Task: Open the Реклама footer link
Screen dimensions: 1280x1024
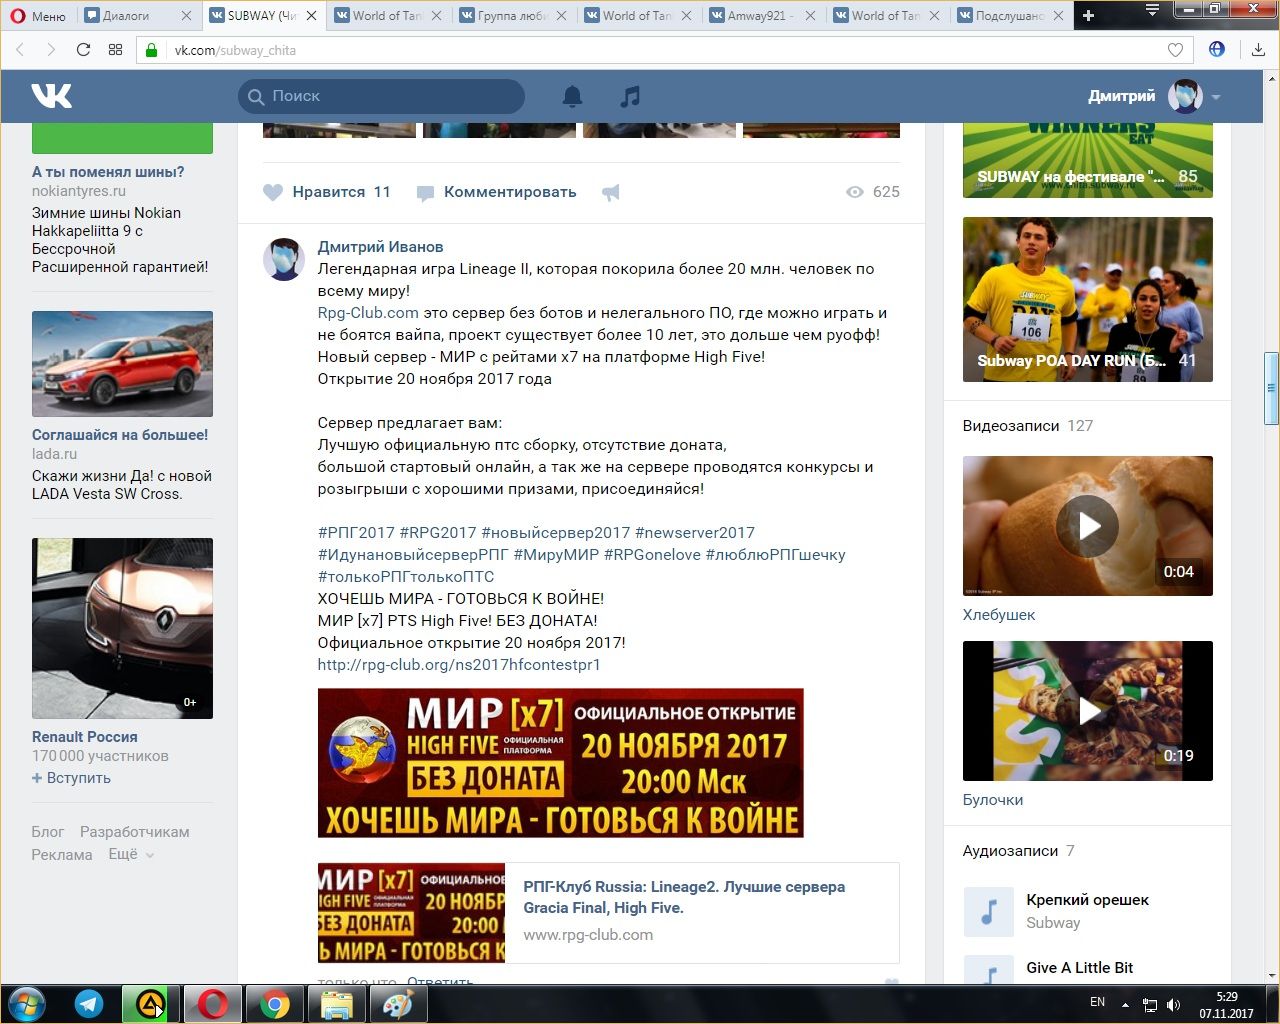Action: click(62, 855)
